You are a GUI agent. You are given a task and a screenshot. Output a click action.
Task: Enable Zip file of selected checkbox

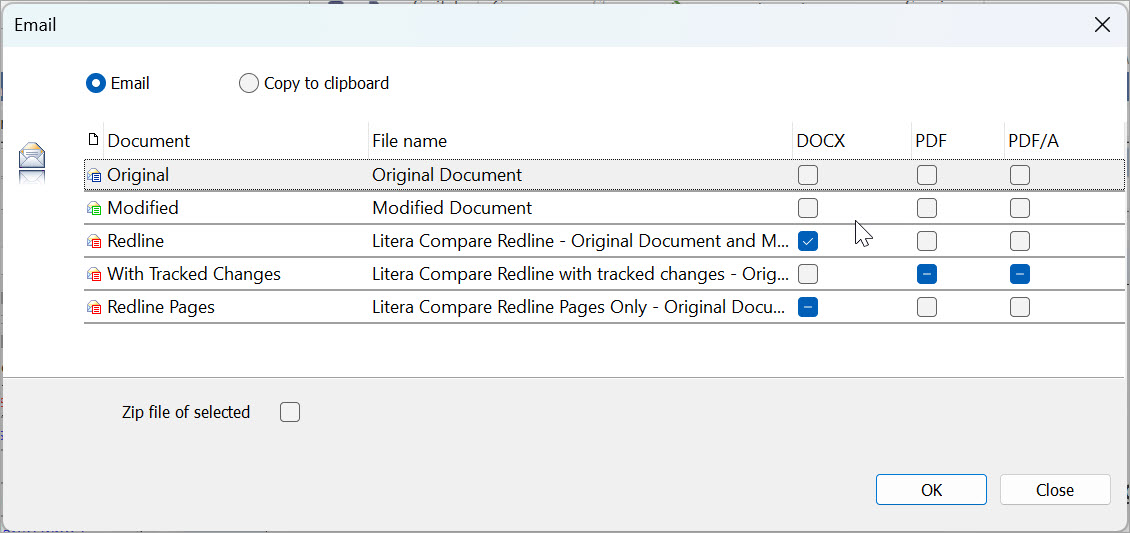290,413
